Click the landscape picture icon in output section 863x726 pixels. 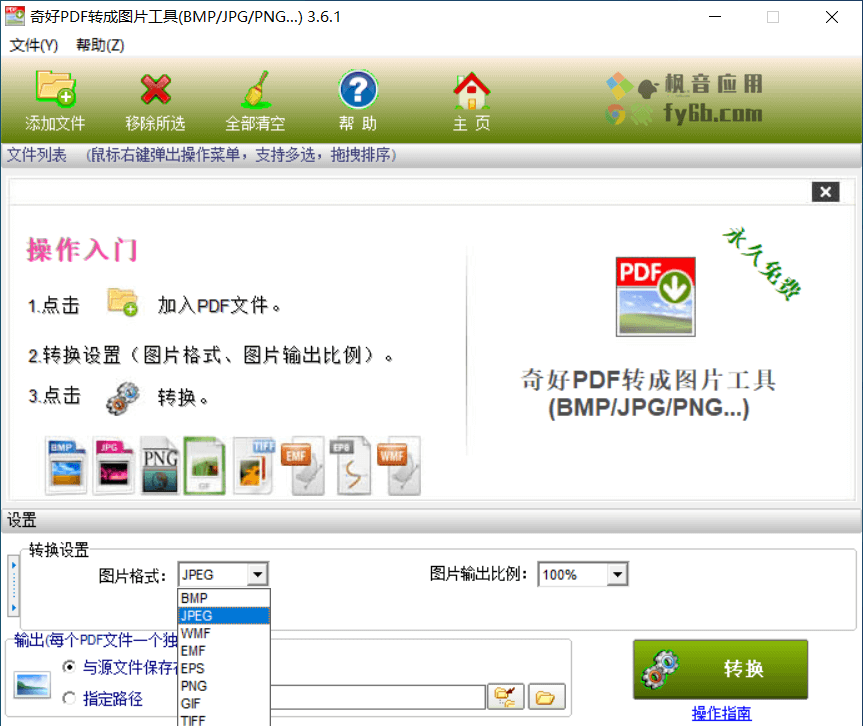32,685
